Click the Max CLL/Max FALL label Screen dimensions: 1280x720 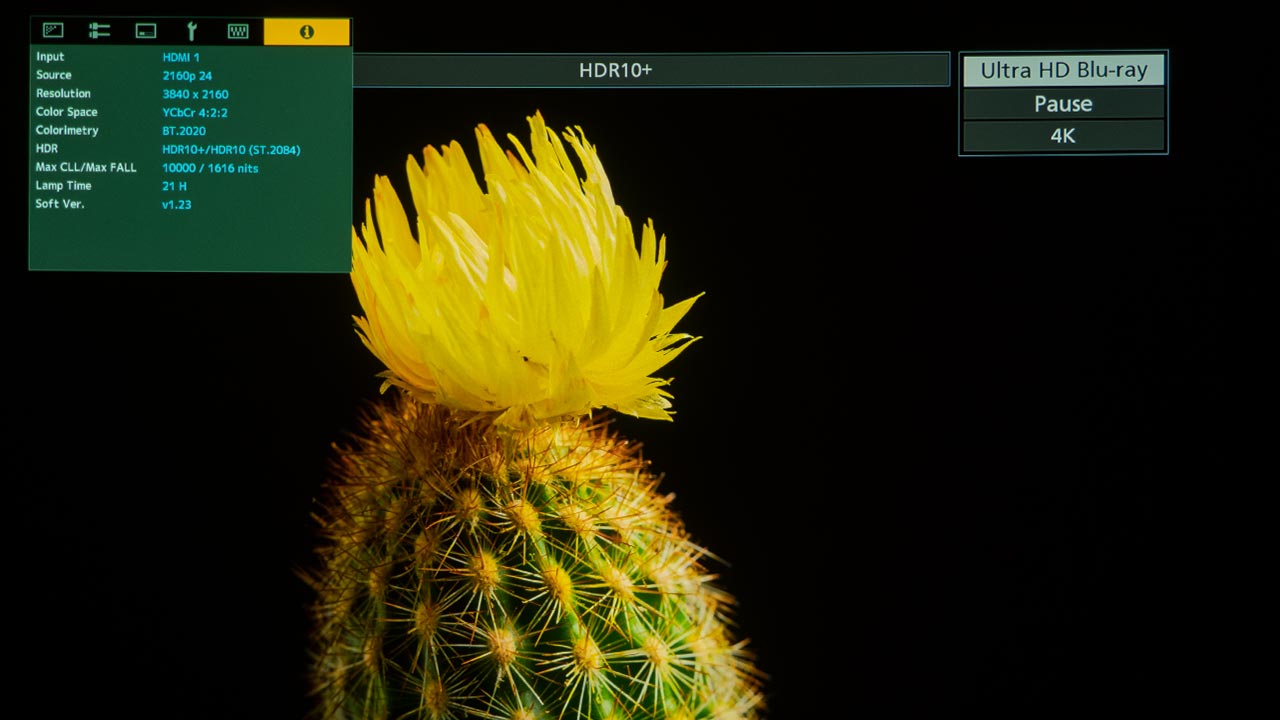coord(86,167)
